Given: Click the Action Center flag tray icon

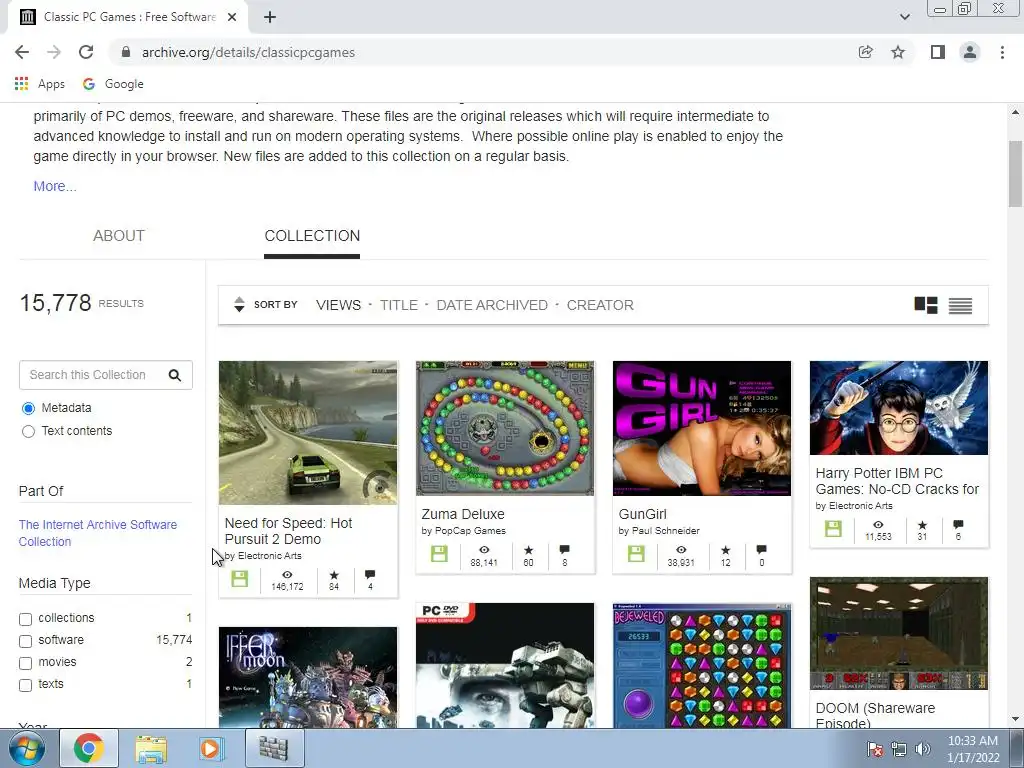Looking at the screenshot, I should pyautogui.click(x=875, y=749).
